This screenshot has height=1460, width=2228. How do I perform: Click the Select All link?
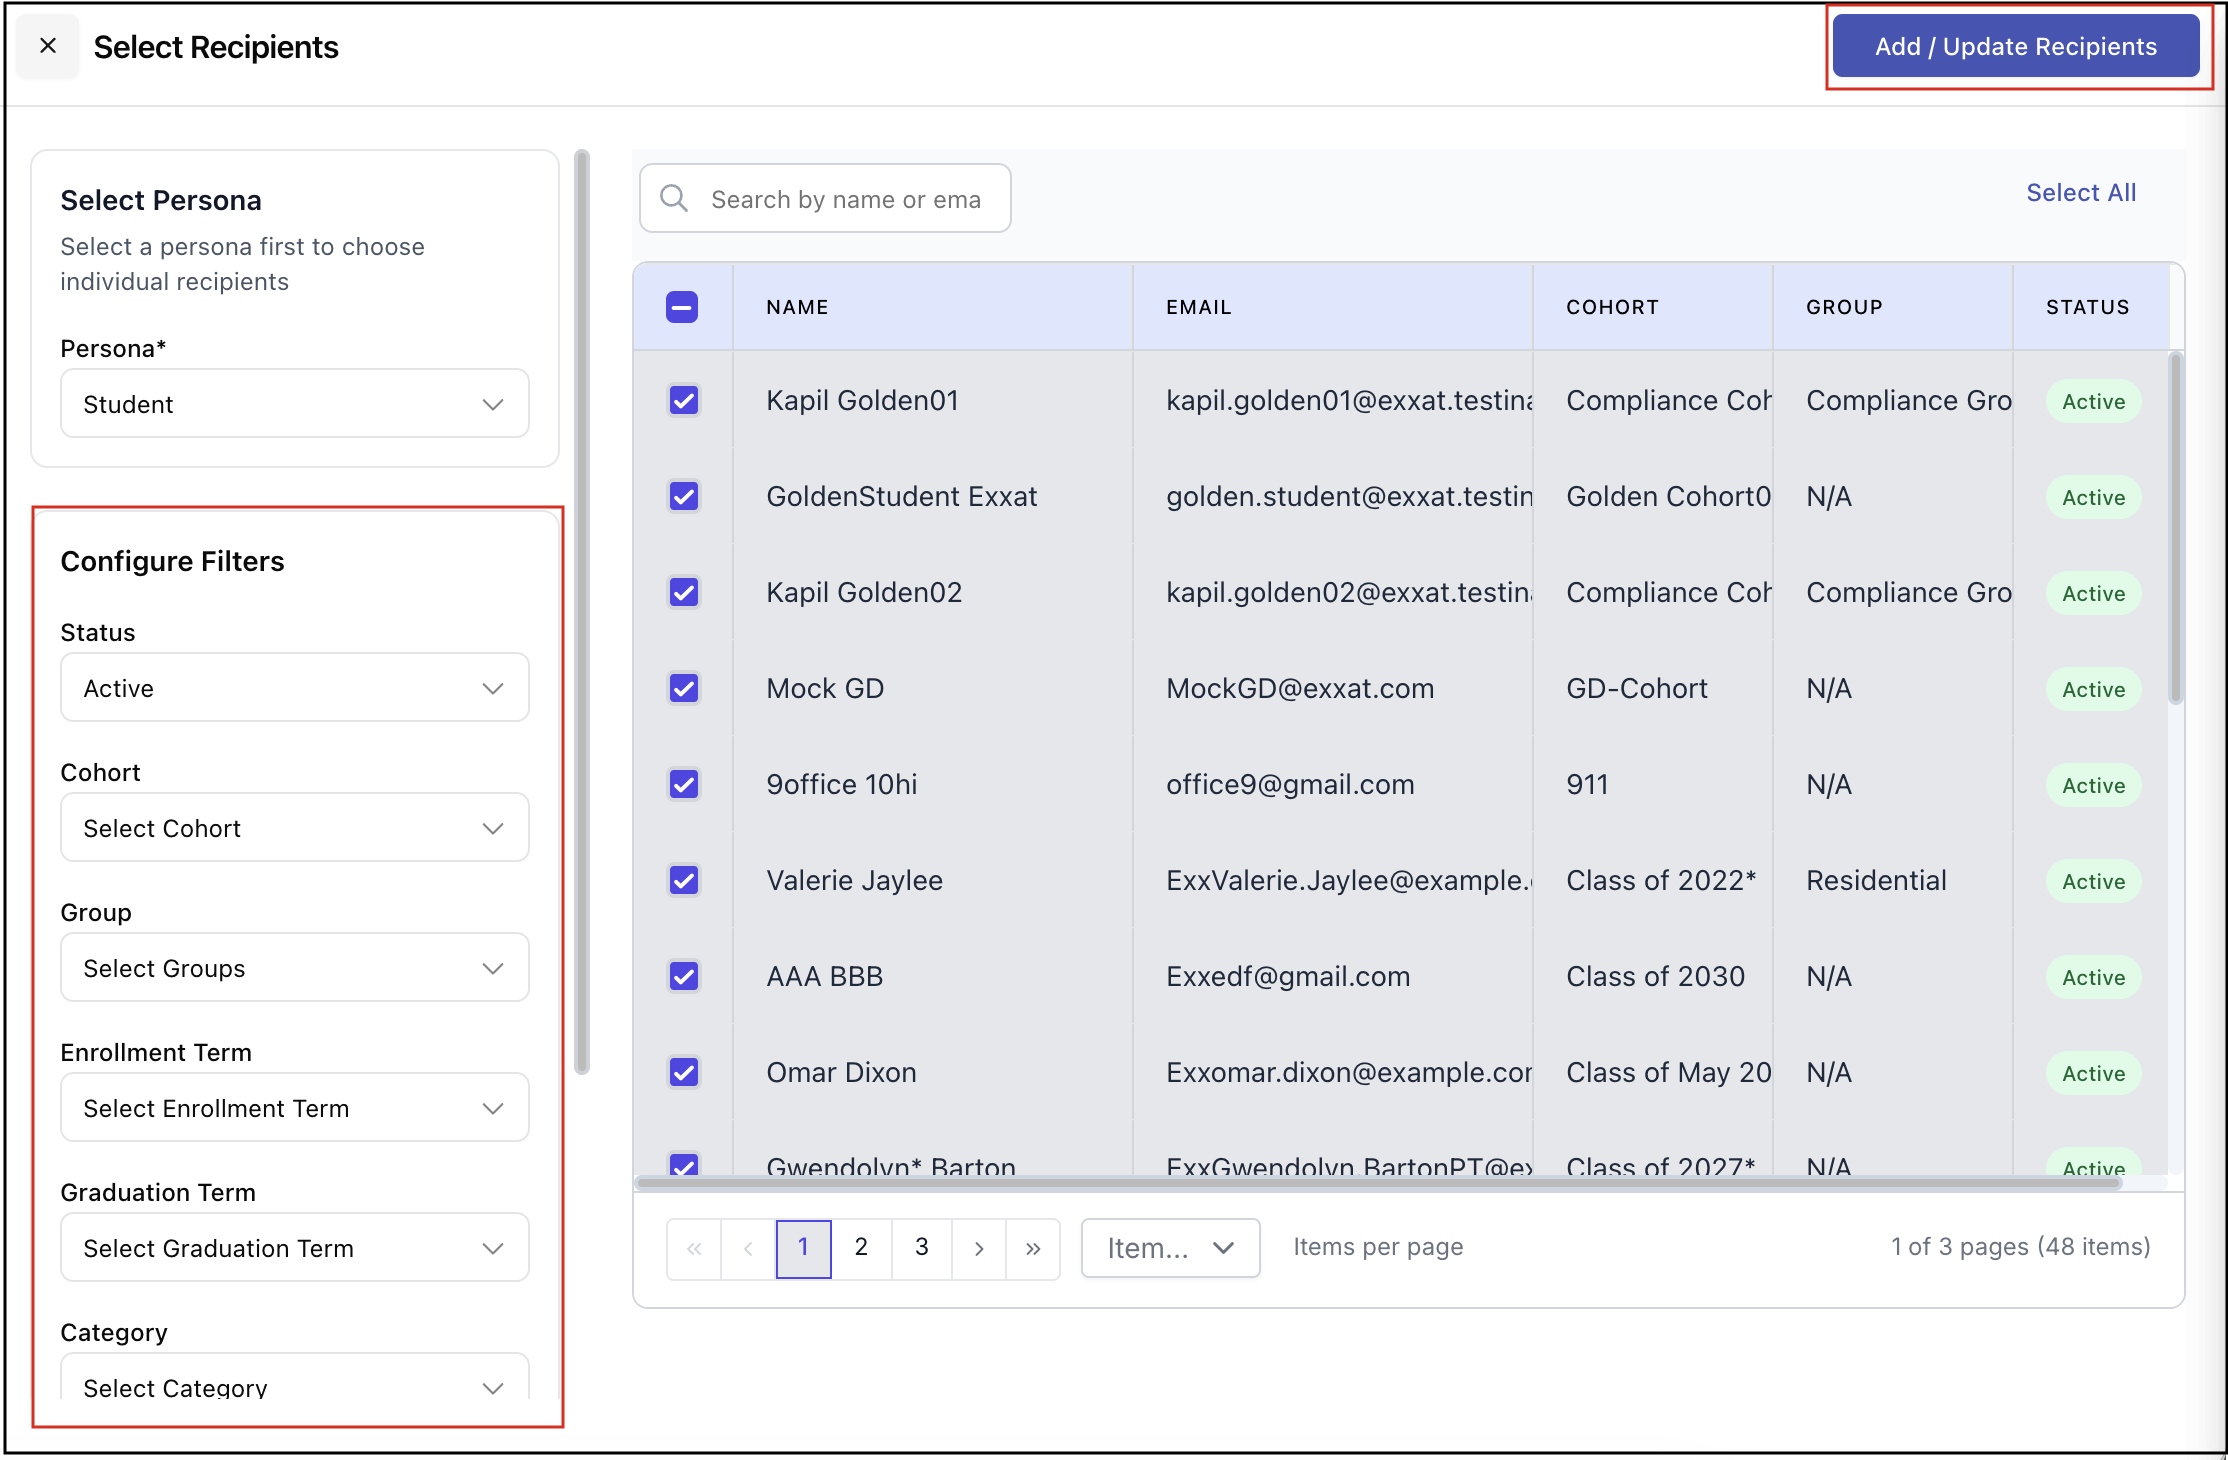[x=2080, y=193]
